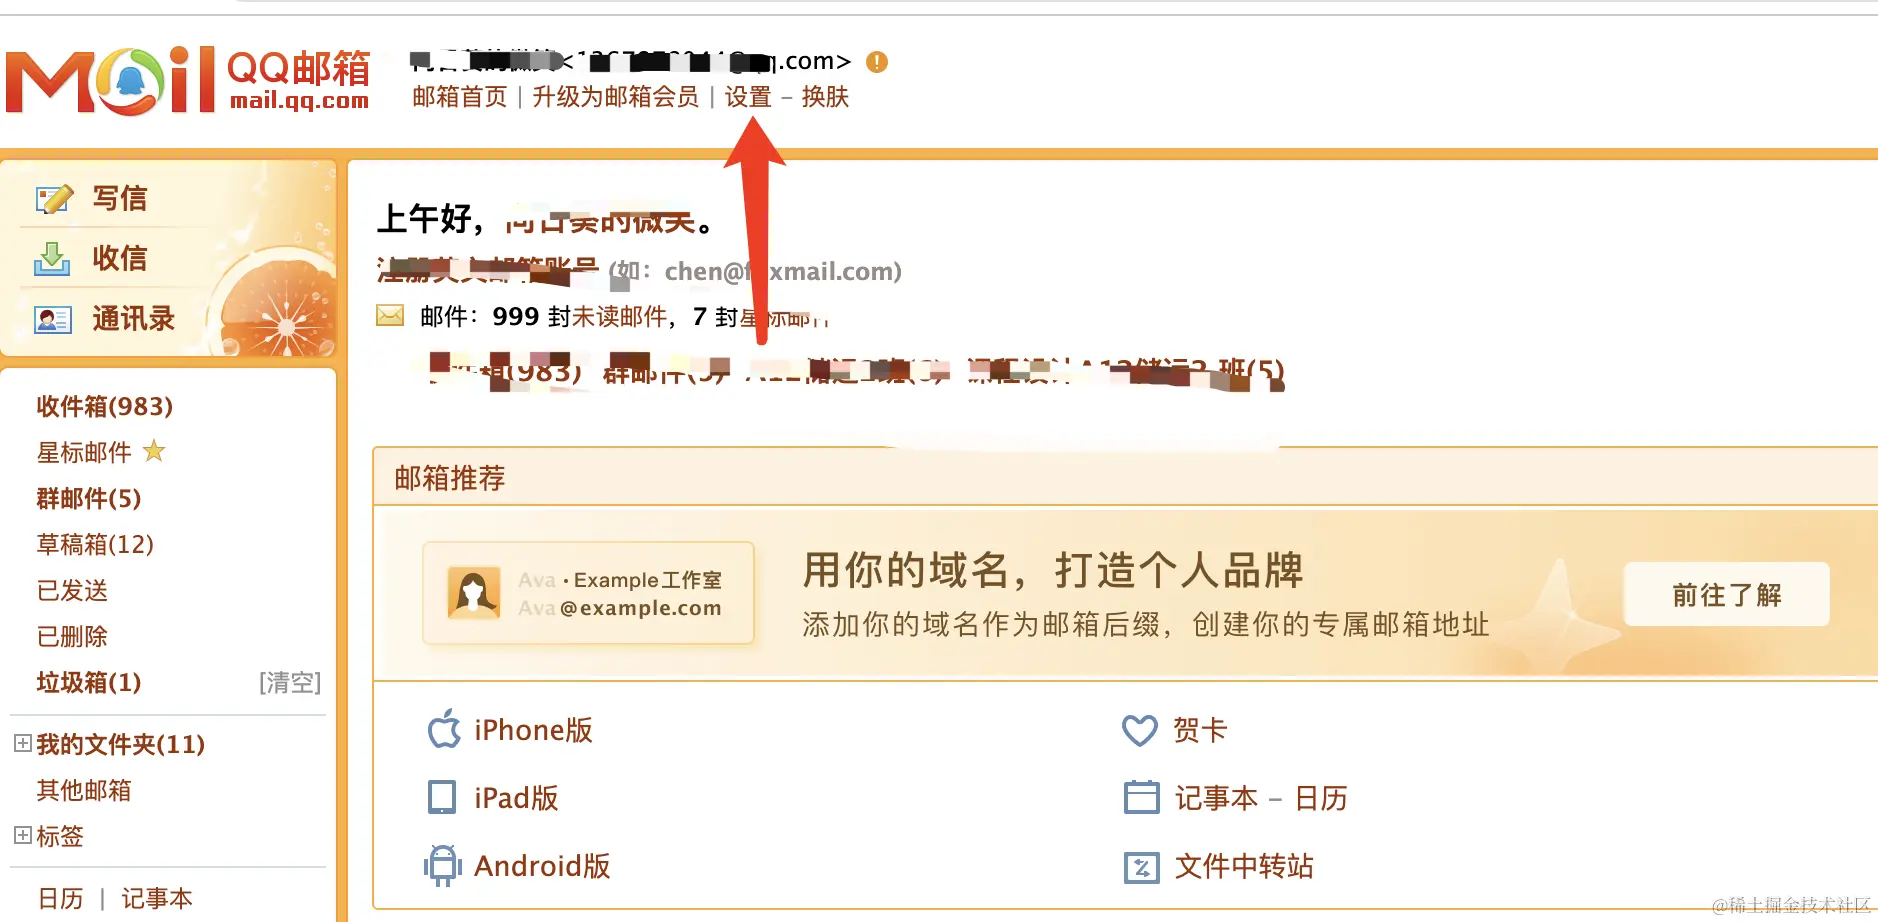Open the 草稿箱(12) folder
Screen dimensions: 1878x922
point(95,544)
